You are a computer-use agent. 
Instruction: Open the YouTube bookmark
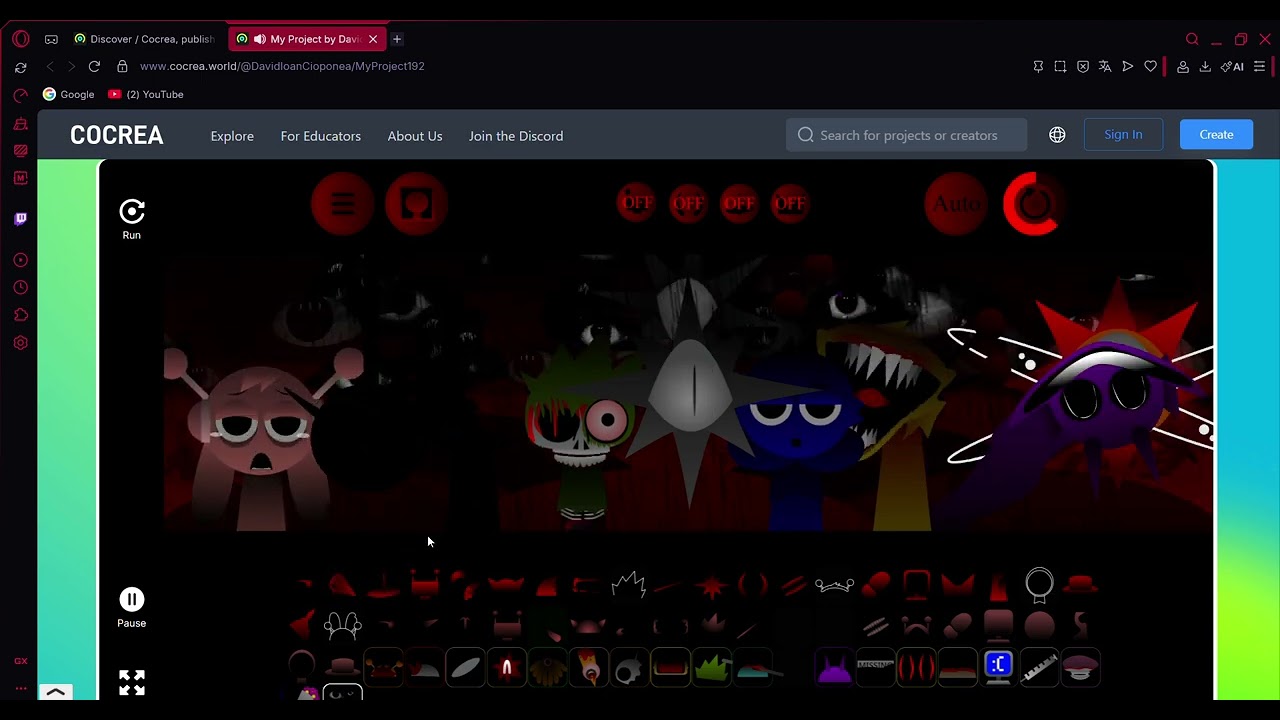click(146, 94)
